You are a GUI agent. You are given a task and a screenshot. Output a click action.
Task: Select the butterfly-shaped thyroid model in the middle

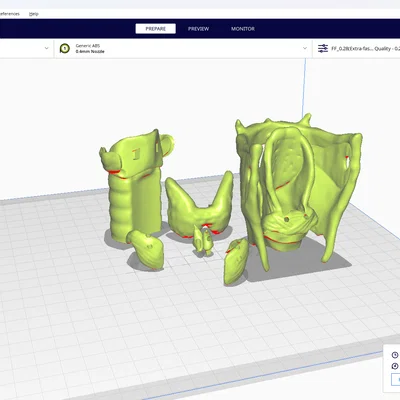pos(199,207)
